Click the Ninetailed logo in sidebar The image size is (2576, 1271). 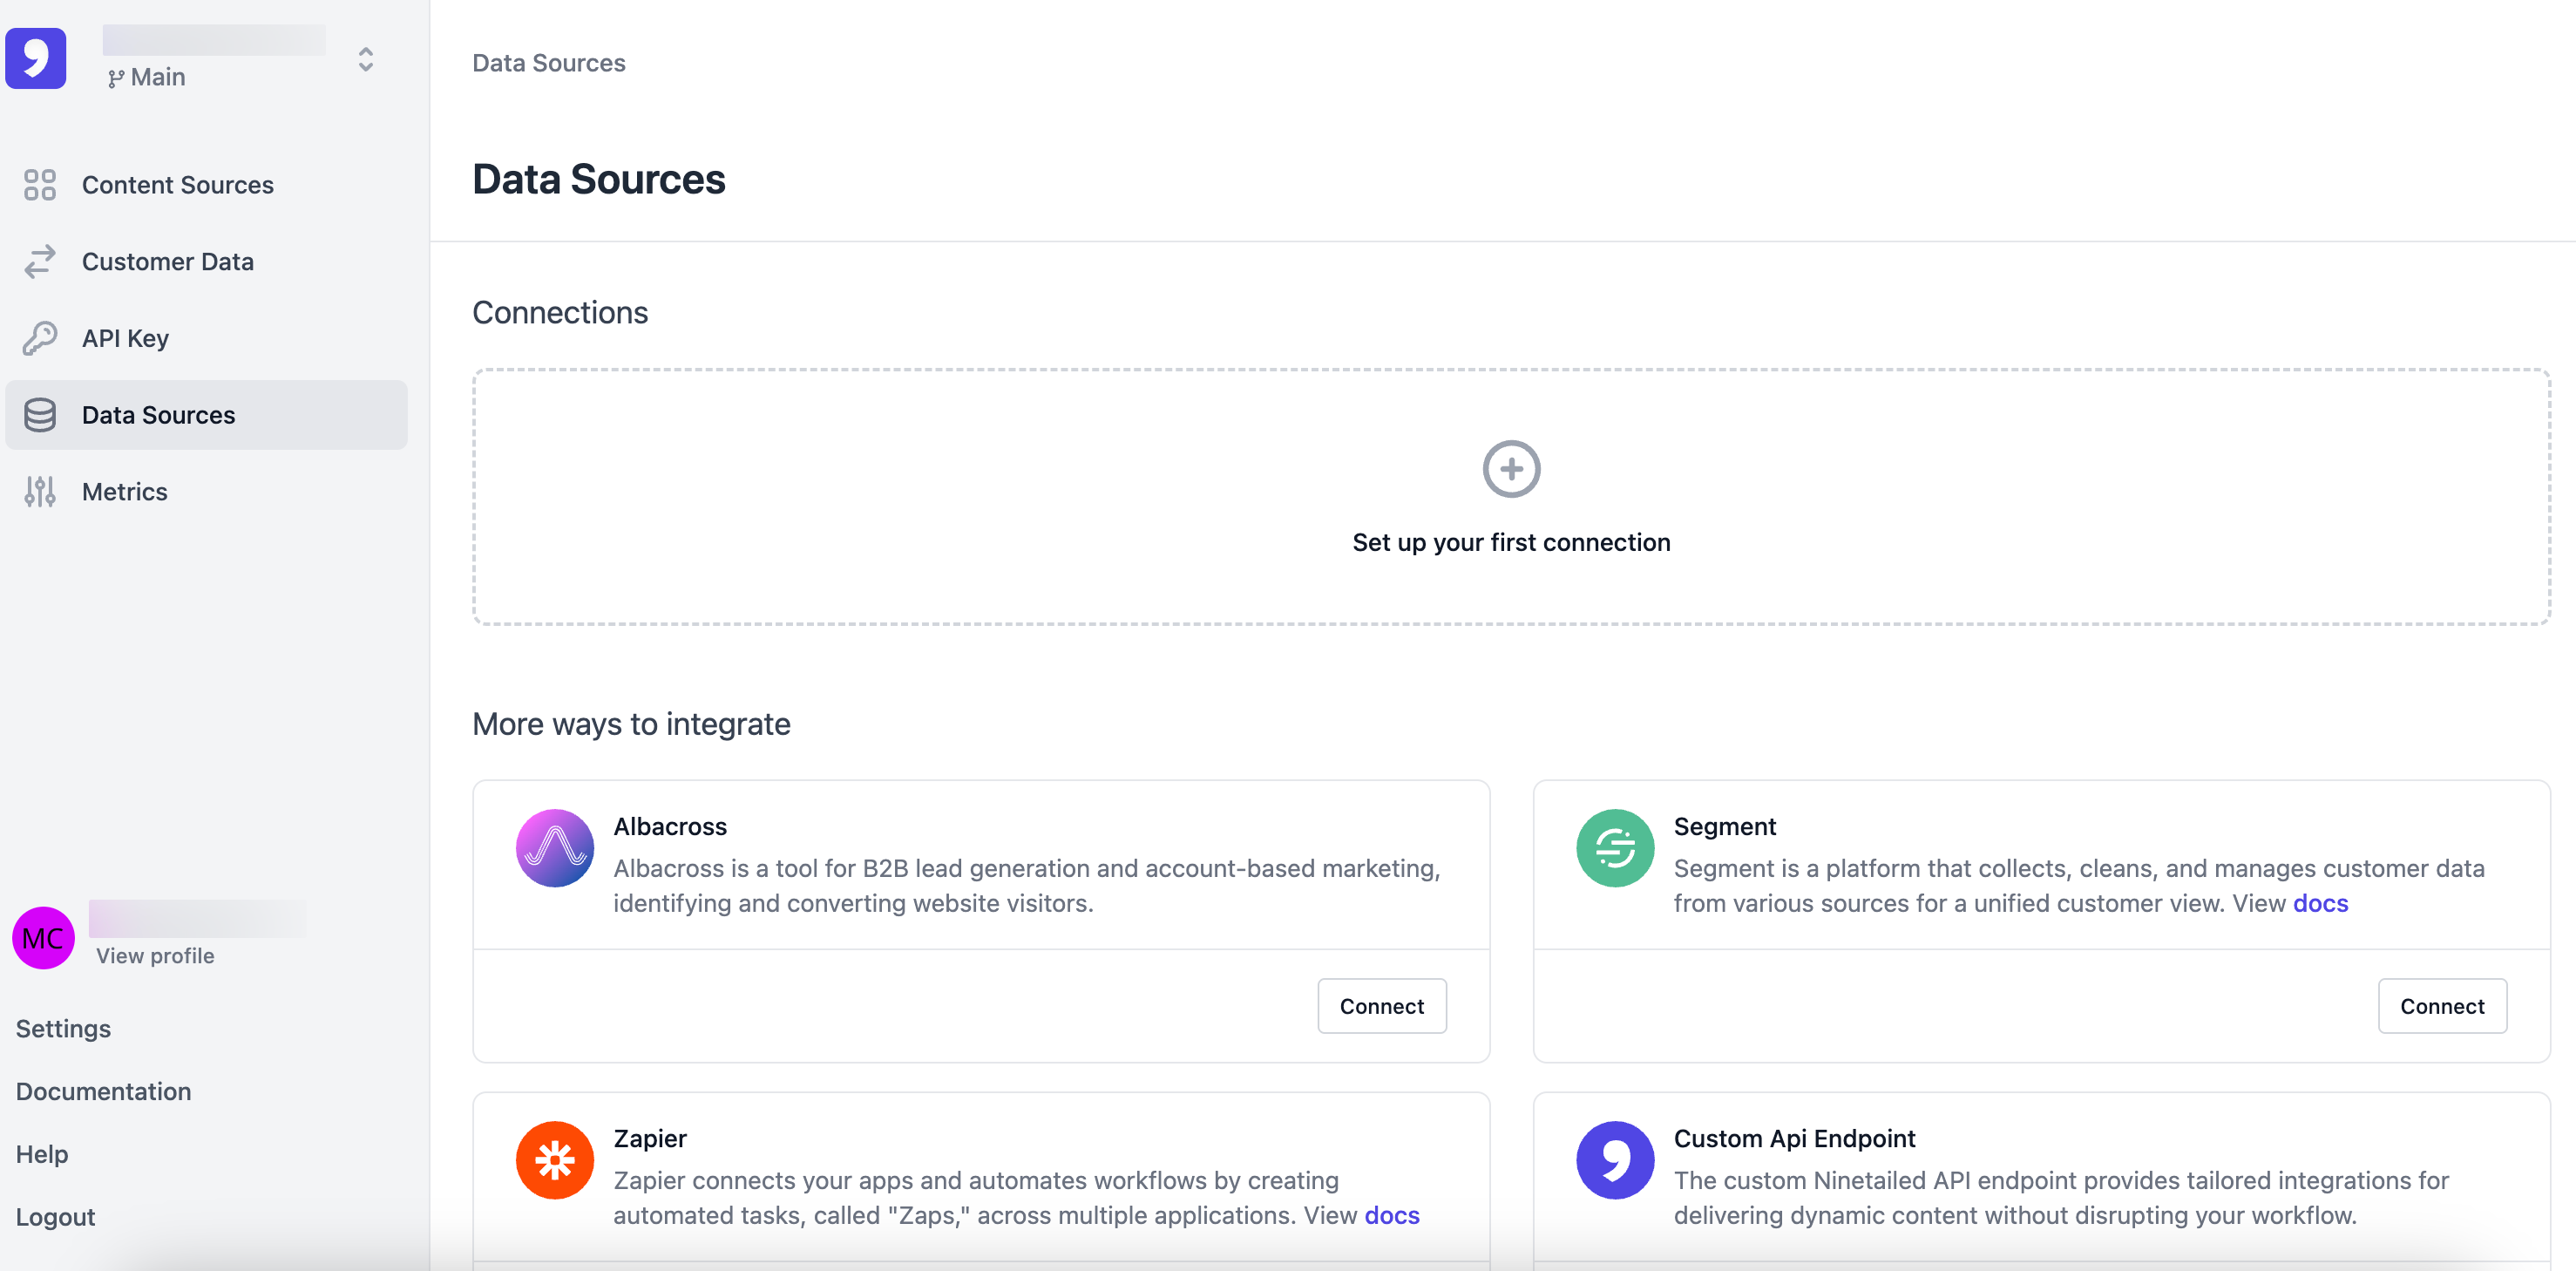36,58
